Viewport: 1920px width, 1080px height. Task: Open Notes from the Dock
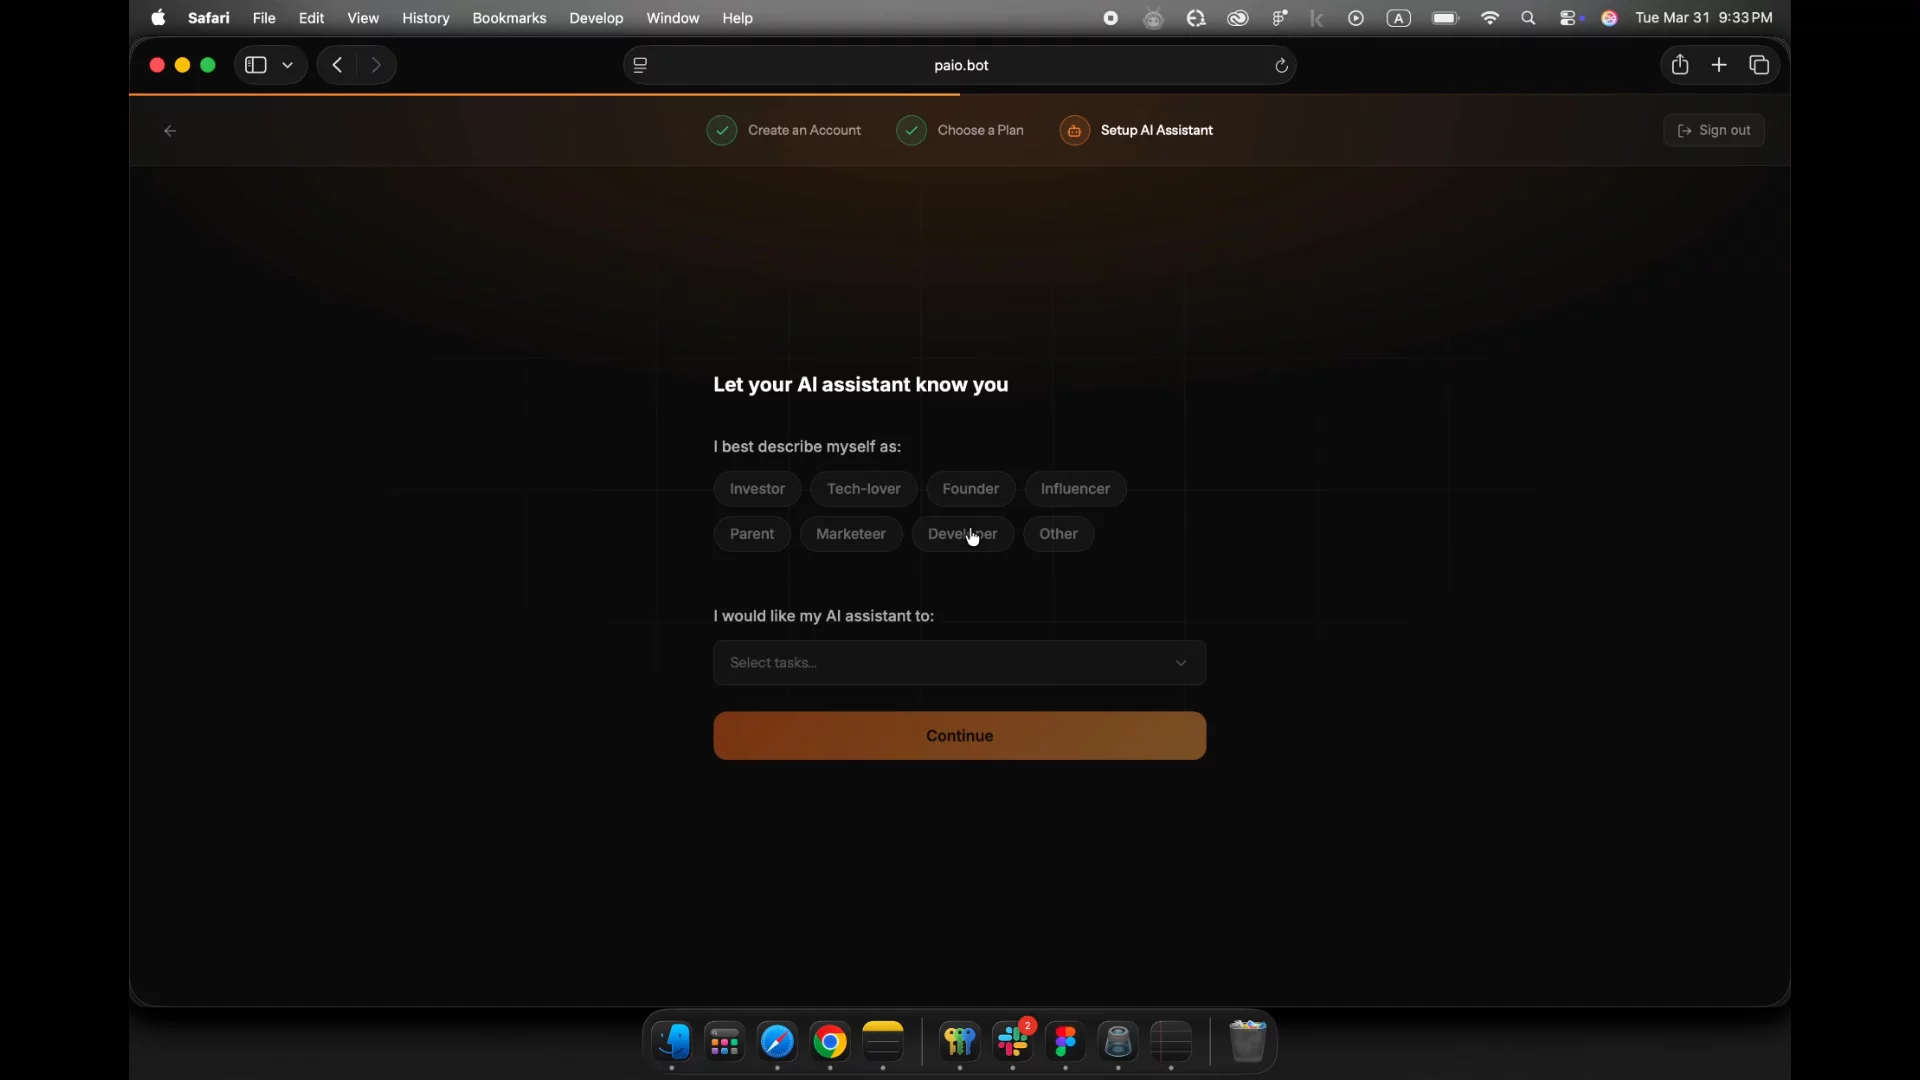pos(884,1043)
